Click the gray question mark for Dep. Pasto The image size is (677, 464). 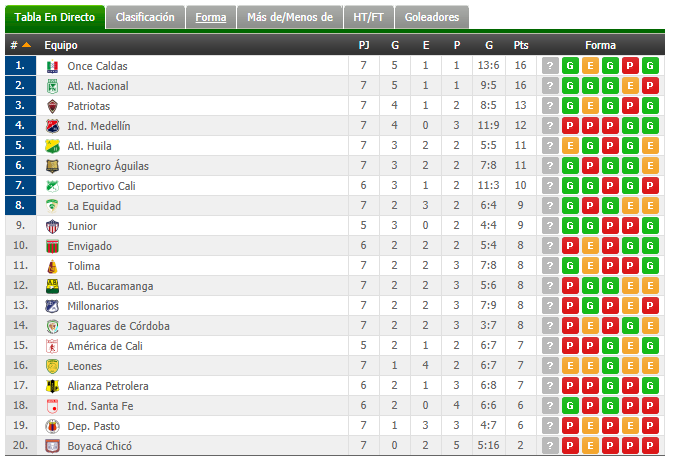coord(550,426)
